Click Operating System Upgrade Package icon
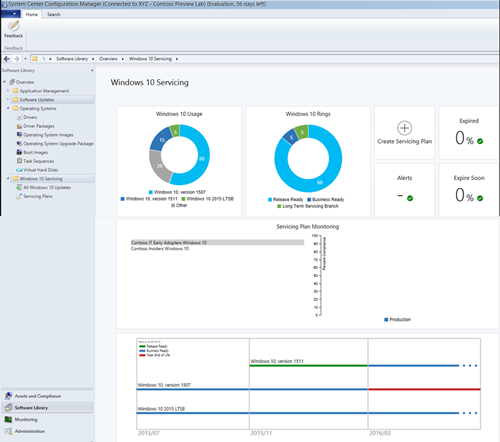 click(19, 143)
